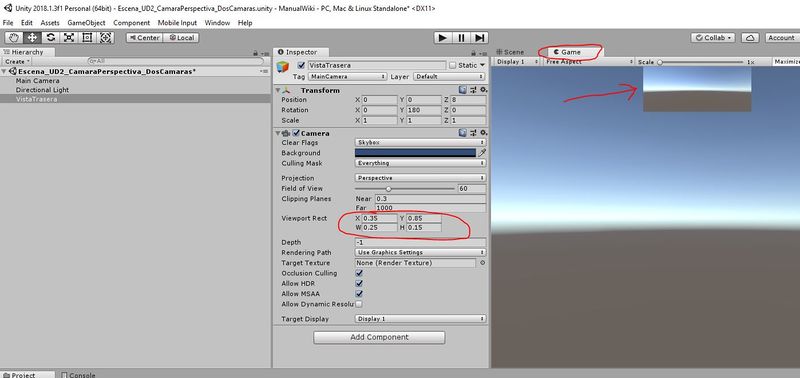This screenshot has width=800, height=378.
Task: Open the Culling Mask dropdown
Action: tap(420, 163)
